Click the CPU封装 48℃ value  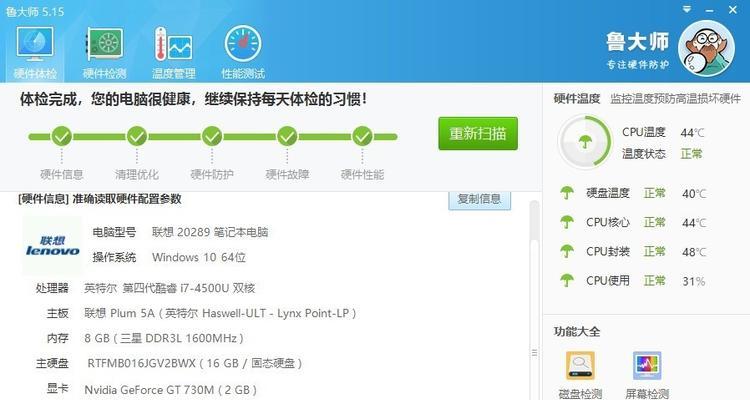[694, 252]
